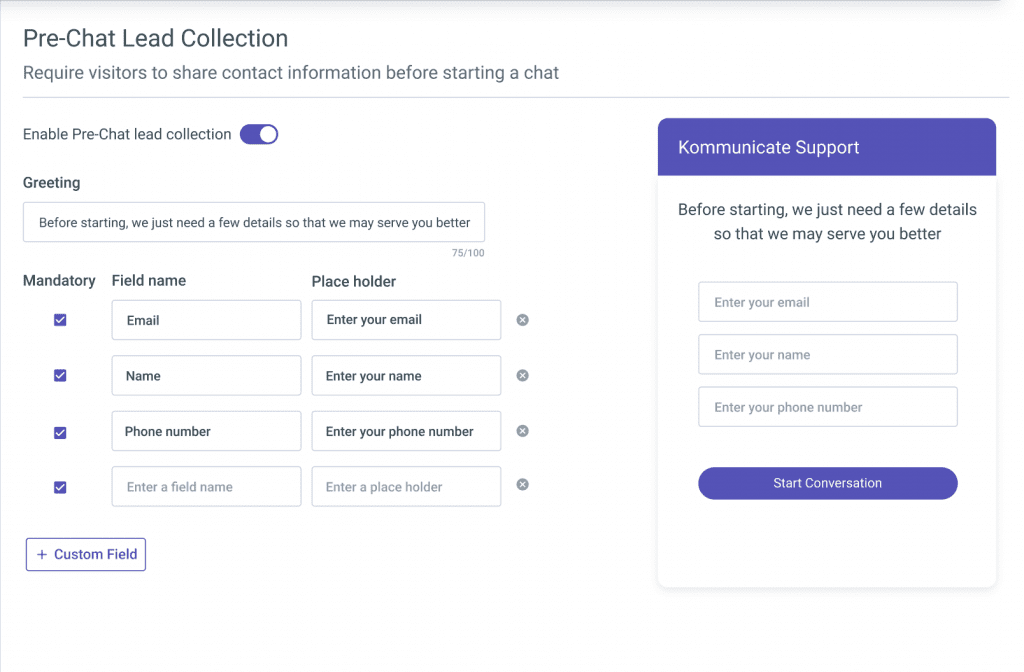Edit the 'Enter your email' placeholder input
This screenshot has height=672, width=1024.
pyautogui.click(x=406, y=320)
